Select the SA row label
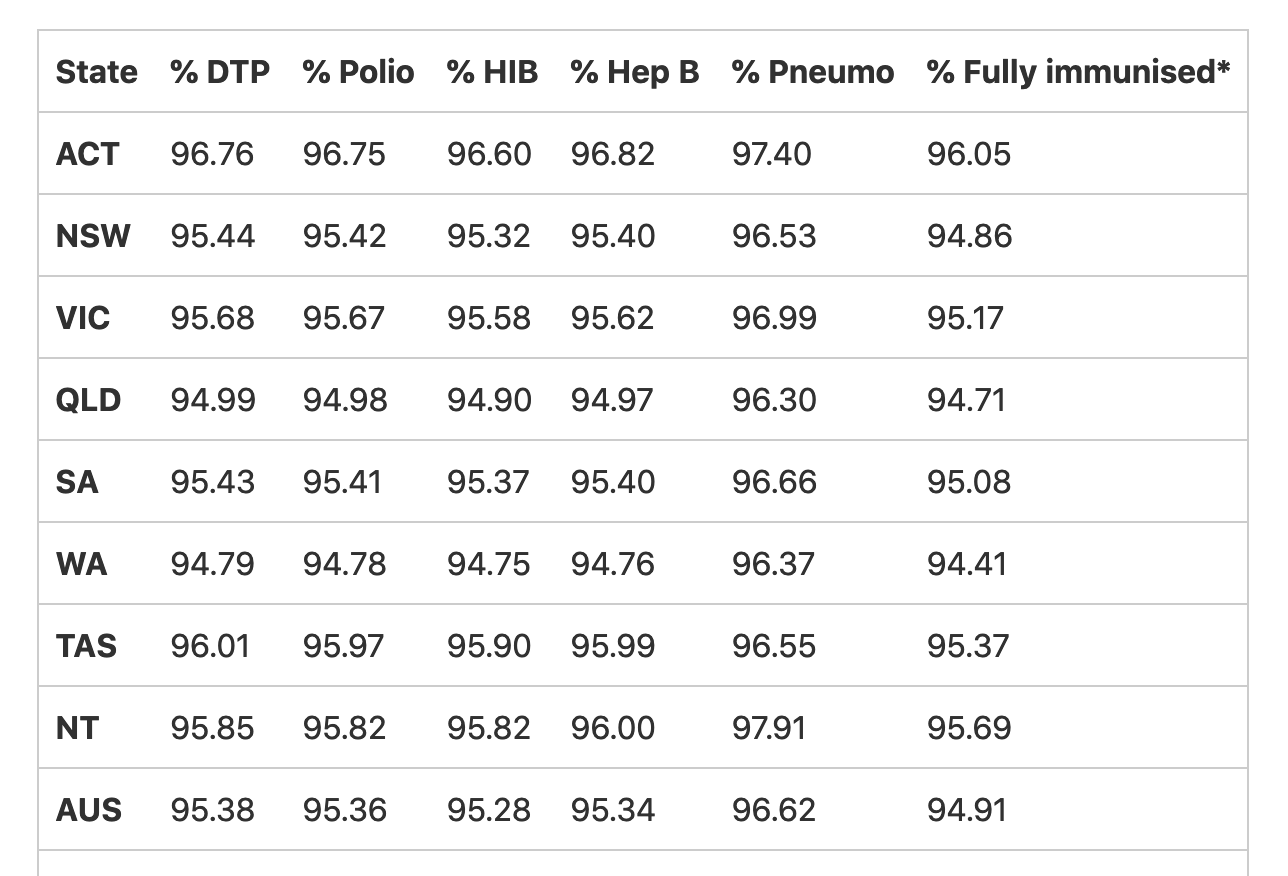 [77, 482]
